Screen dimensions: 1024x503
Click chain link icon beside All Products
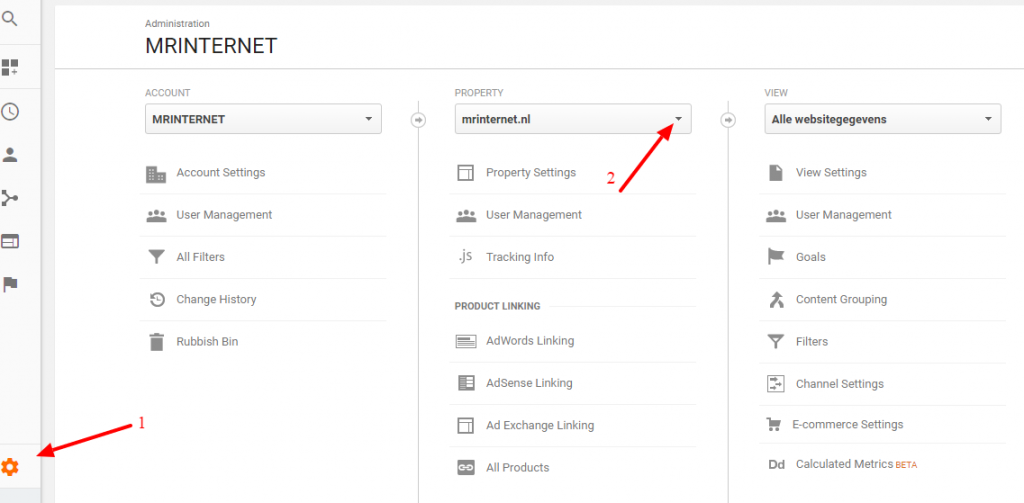[x=466, y=468]
